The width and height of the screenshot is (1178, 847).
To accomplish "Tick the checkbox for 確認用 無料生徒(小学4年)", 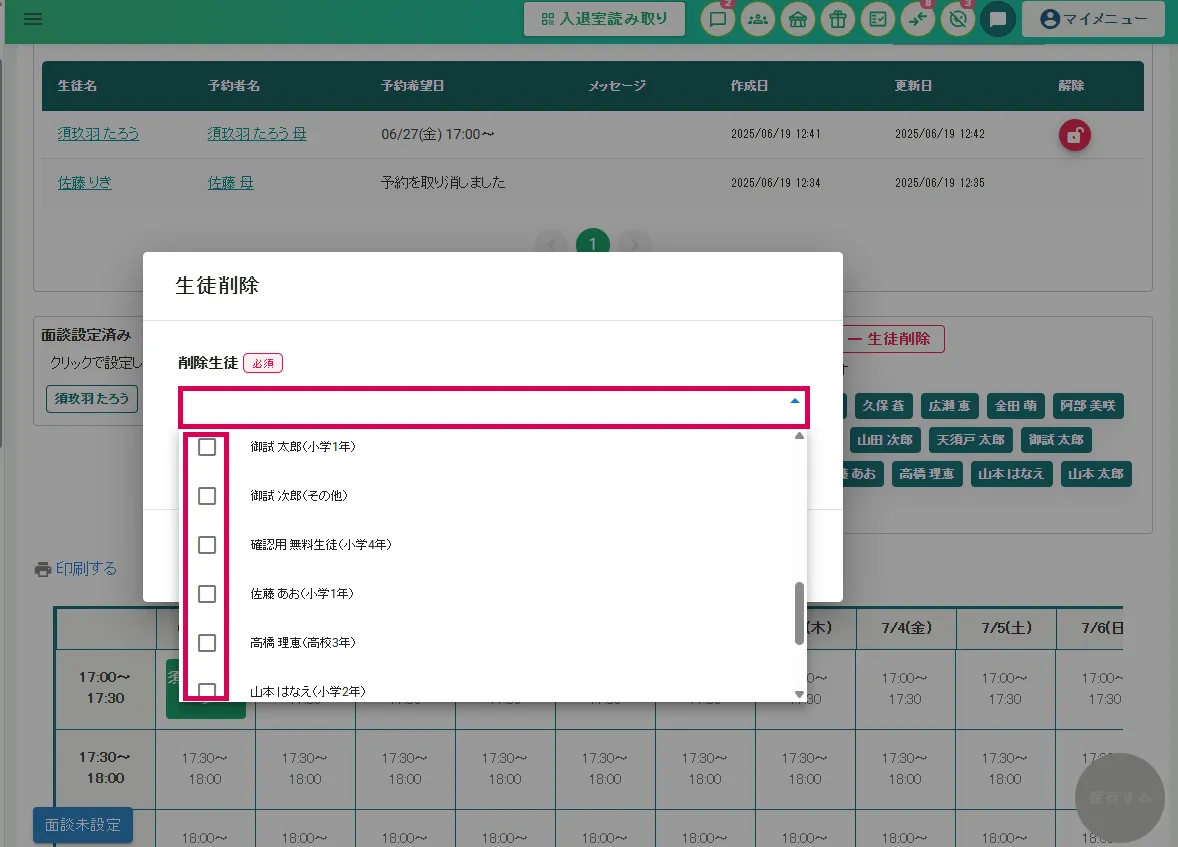I will (x=207, y=545).
